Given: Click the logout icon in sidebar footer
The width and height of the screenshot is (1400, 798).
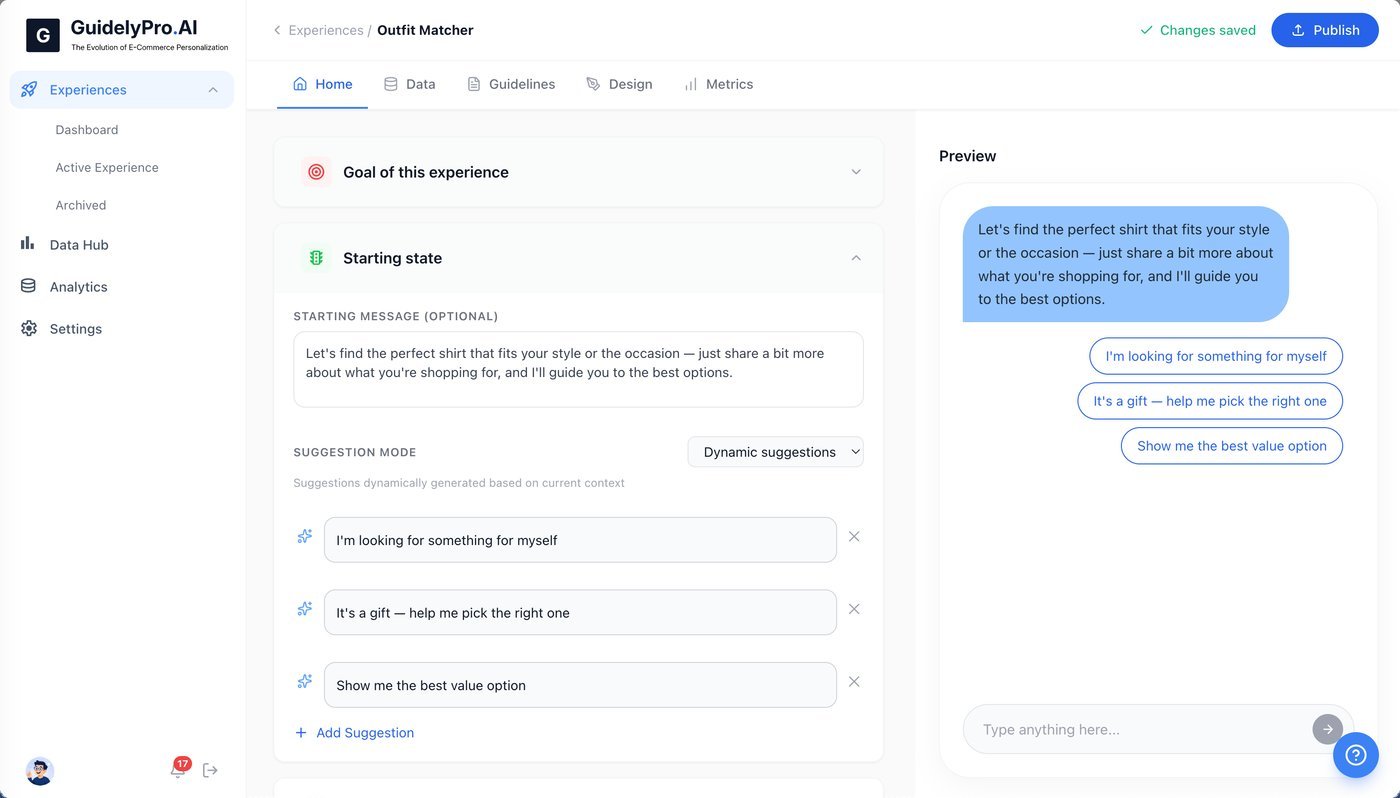Looking at the screenshot, I should tap(210, 770).
